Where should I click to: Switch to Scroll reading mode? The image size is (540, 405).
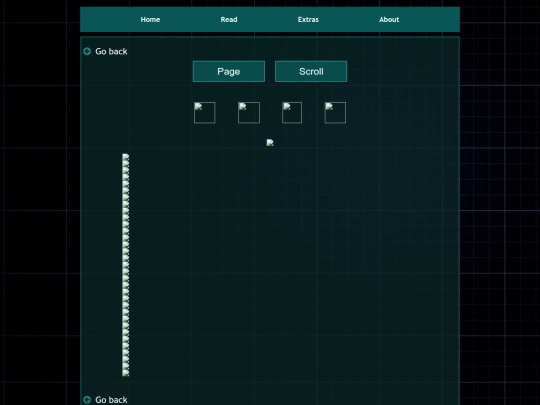[311, 71]
